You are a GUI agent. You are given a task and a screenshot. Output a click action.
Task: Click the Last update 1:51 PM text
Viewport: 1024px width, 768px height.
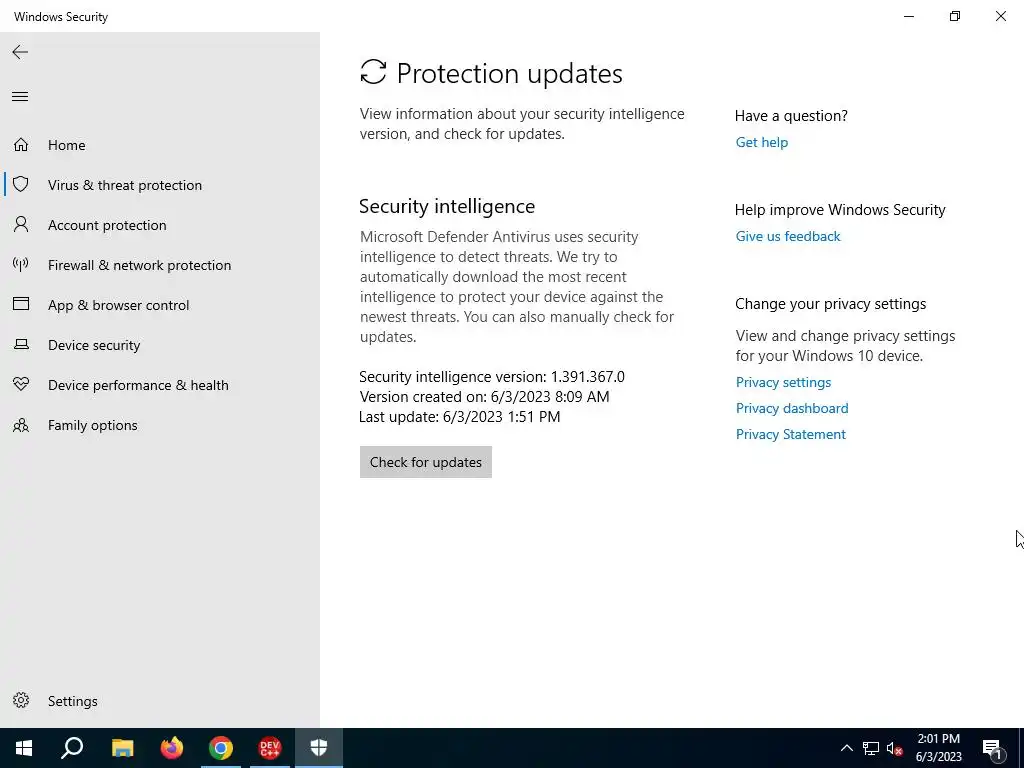point(459,417)
